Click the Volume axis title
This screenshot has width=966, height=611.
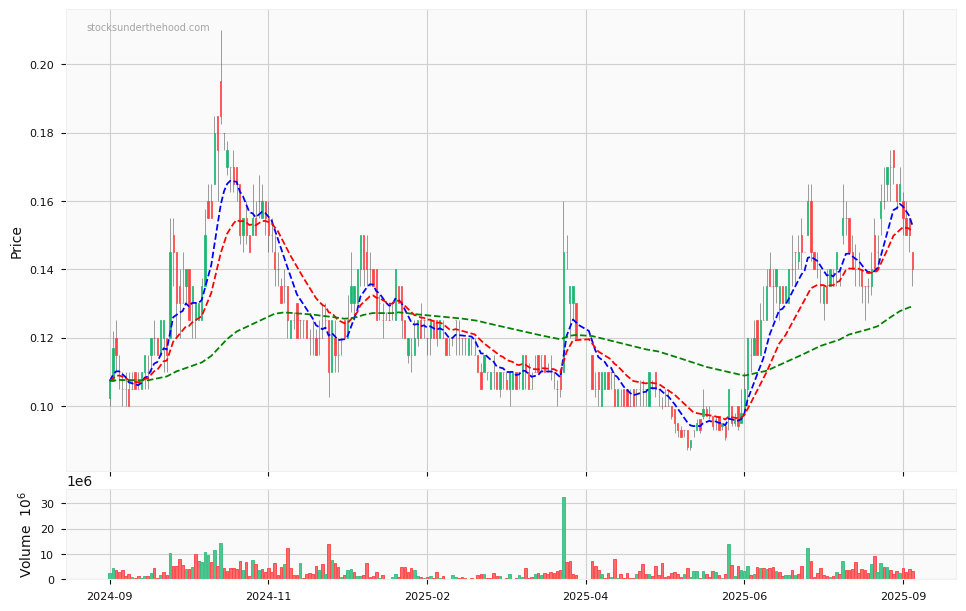click(24, 535)
